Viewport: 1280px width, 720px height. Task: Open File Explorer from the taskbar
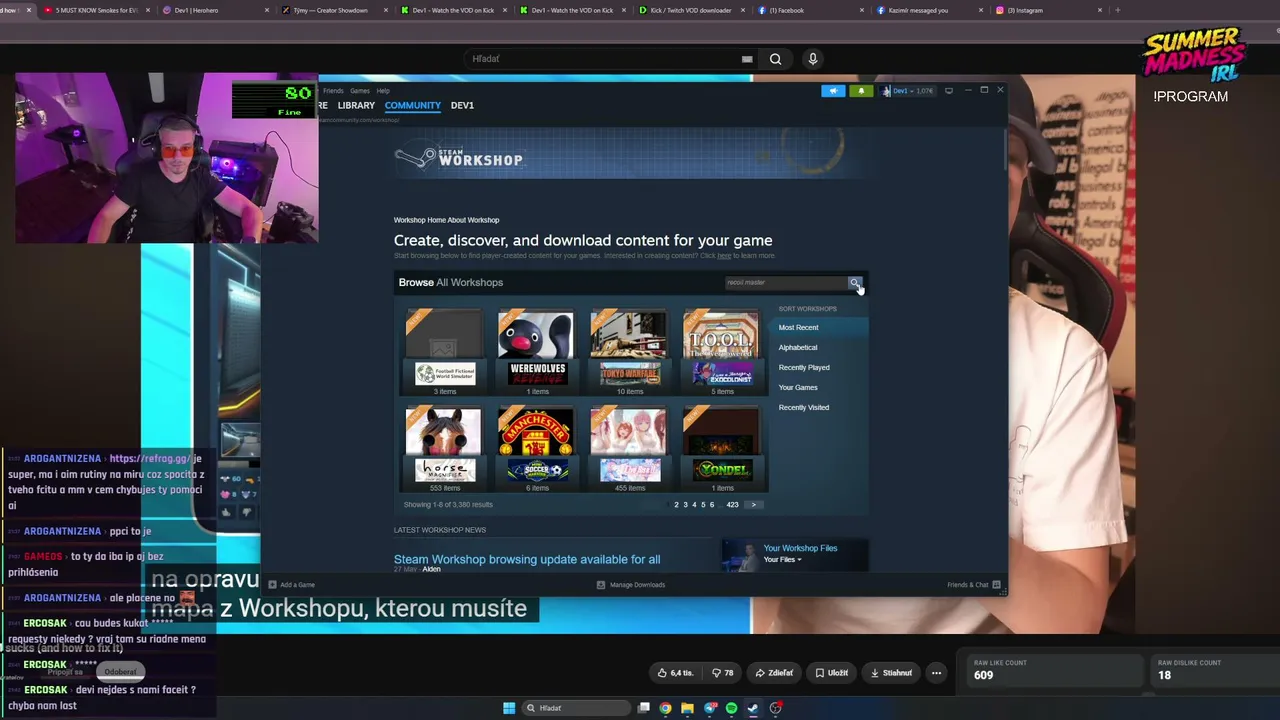click(687, 708)
